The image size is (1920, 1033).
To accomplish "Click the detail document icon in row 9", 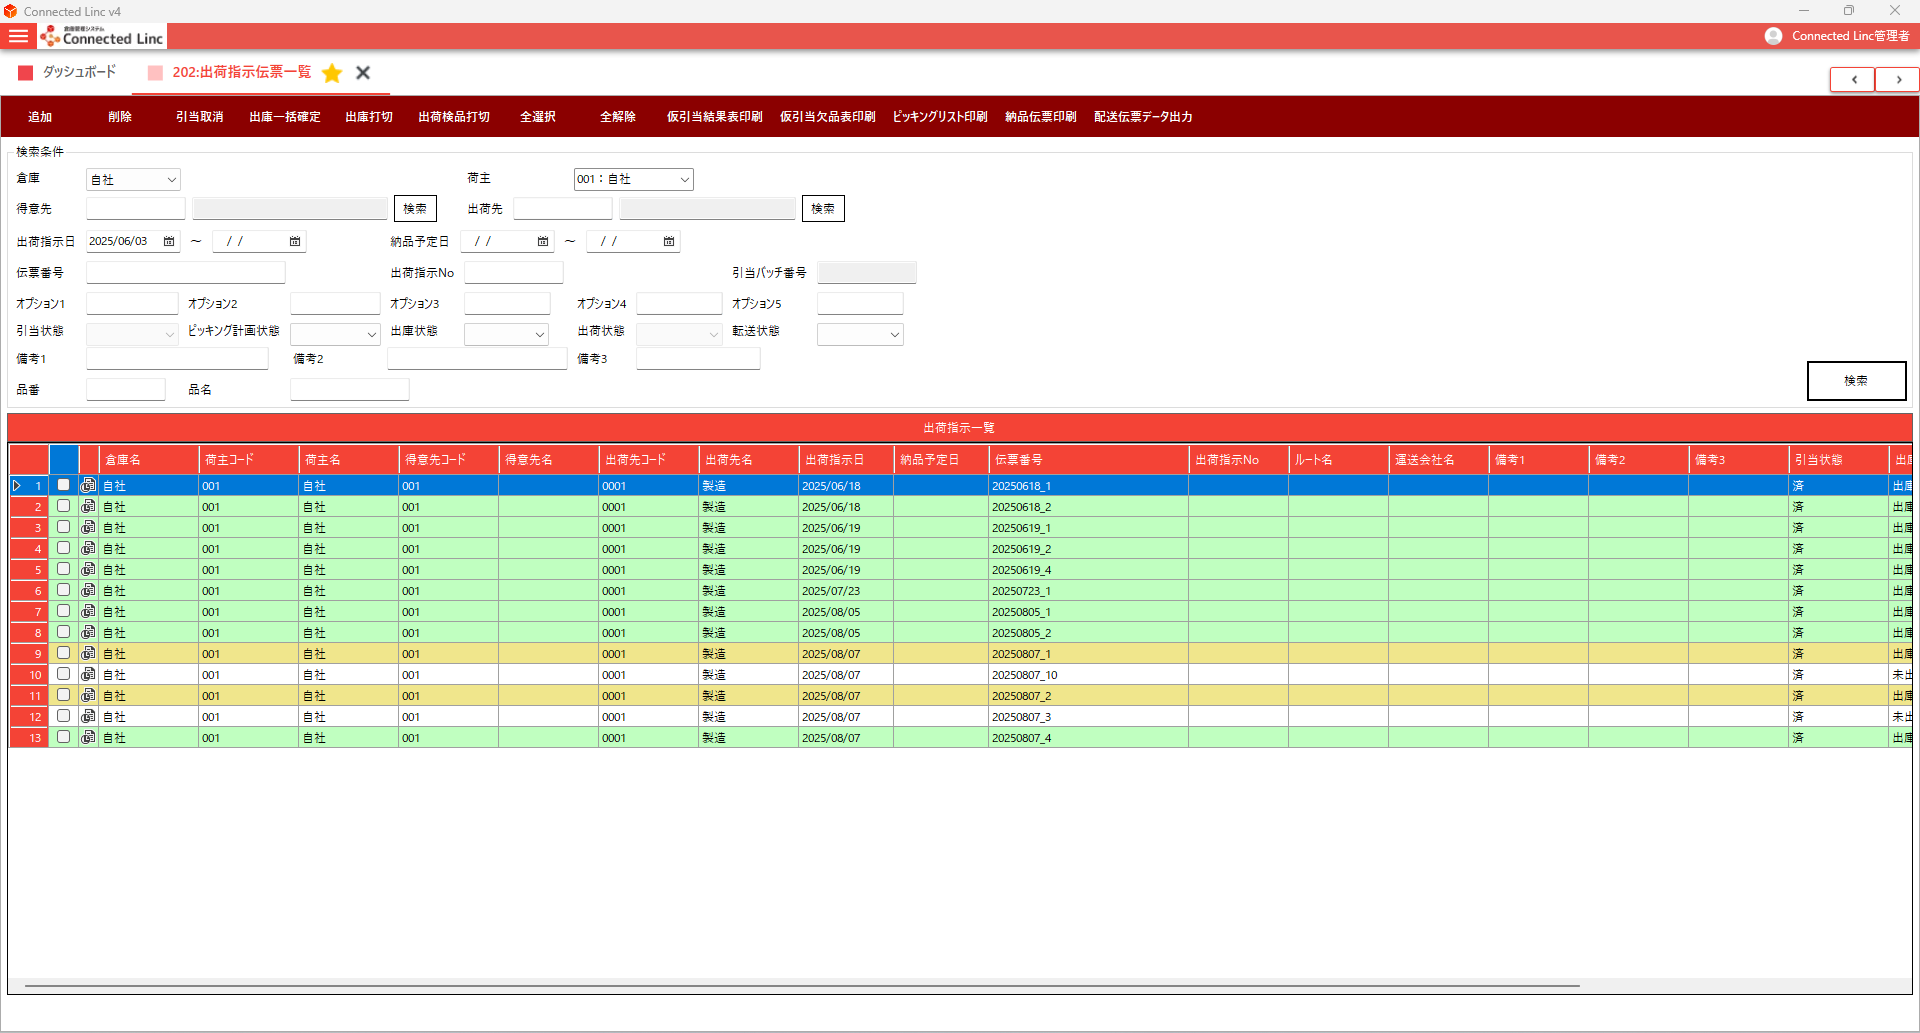I will (x=88, y=653).
